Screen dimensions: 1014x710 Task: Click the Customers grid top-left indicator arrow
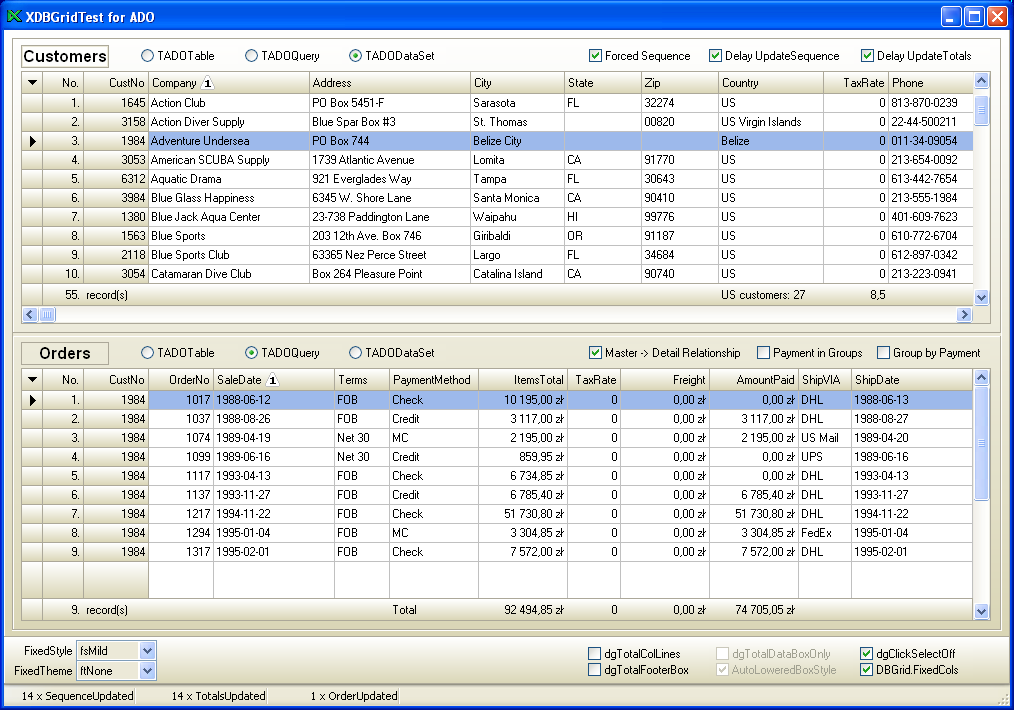pos(32,83)
